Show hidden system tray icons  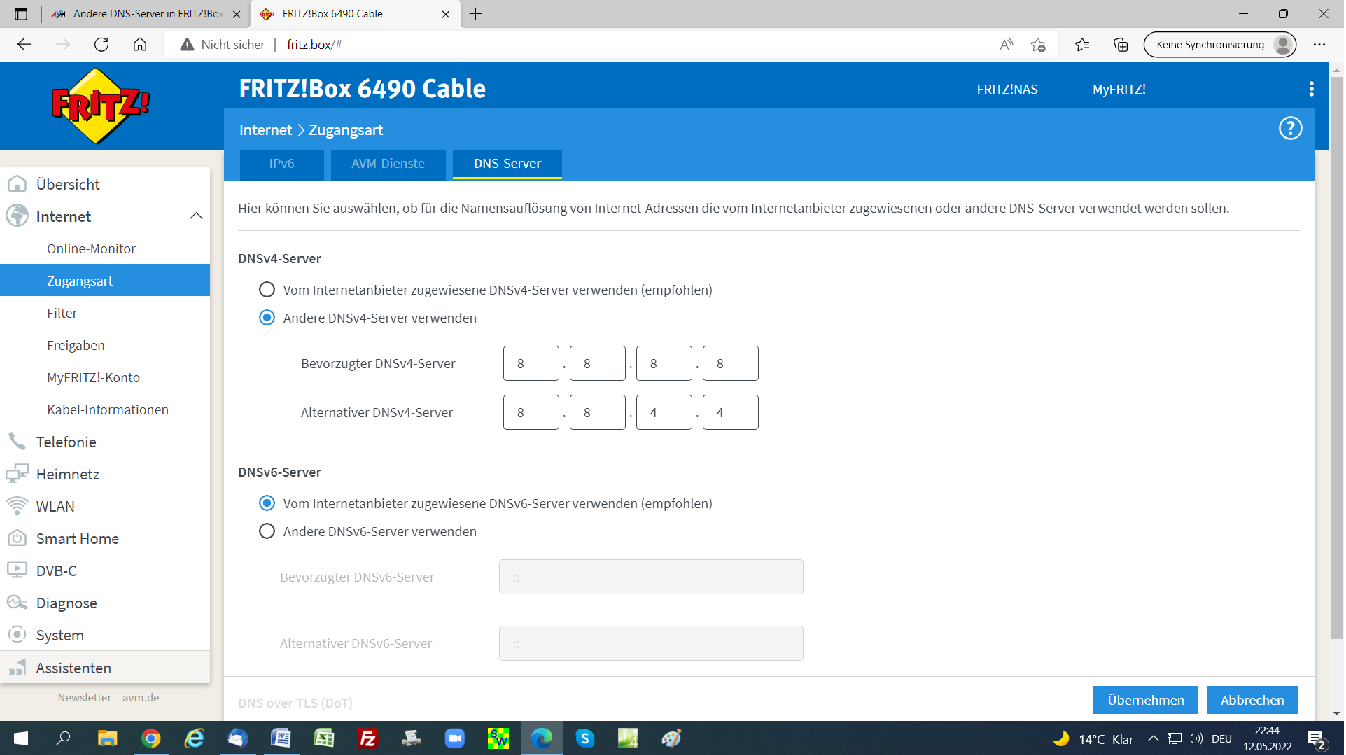pos(1154,739)
